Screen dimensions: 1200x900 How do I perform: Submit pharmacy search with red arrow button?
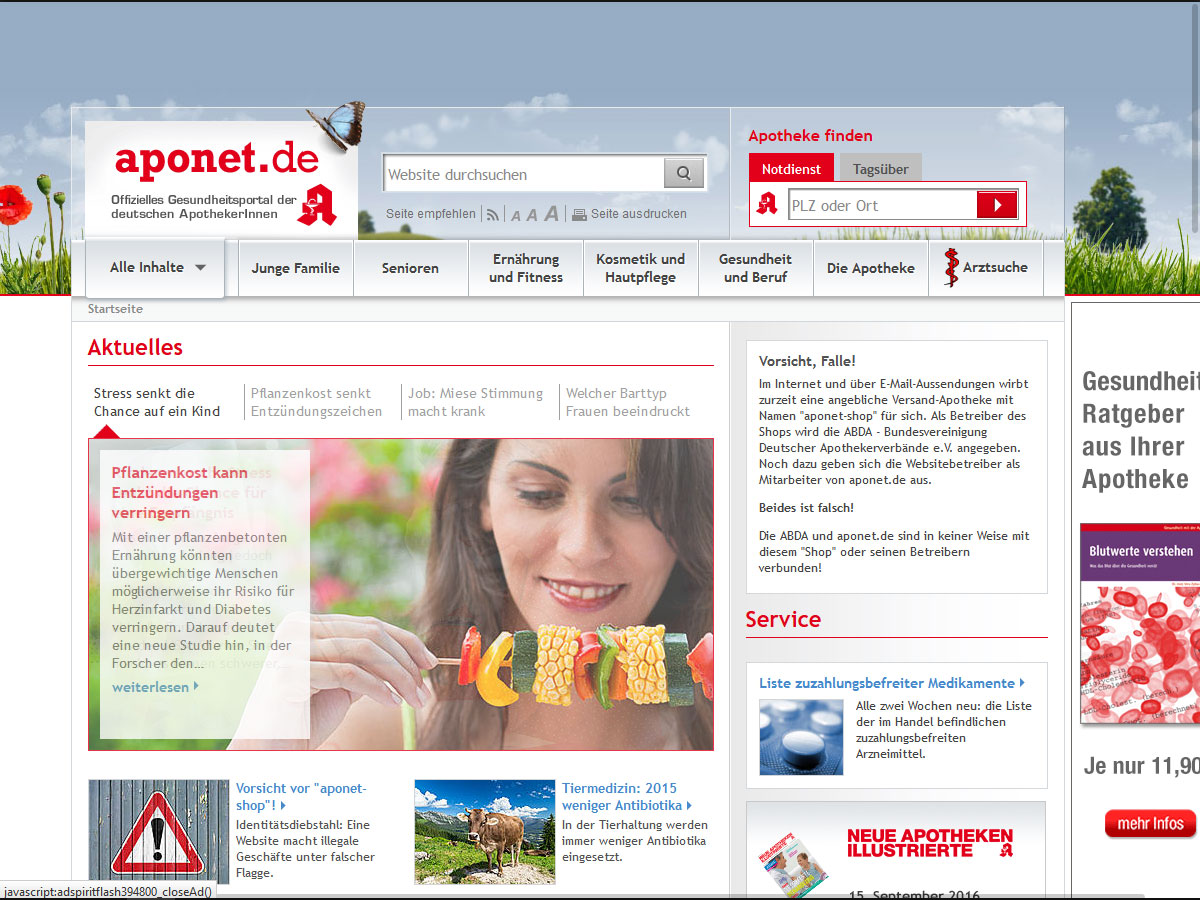pyautogui.click(x=996, y=205)
